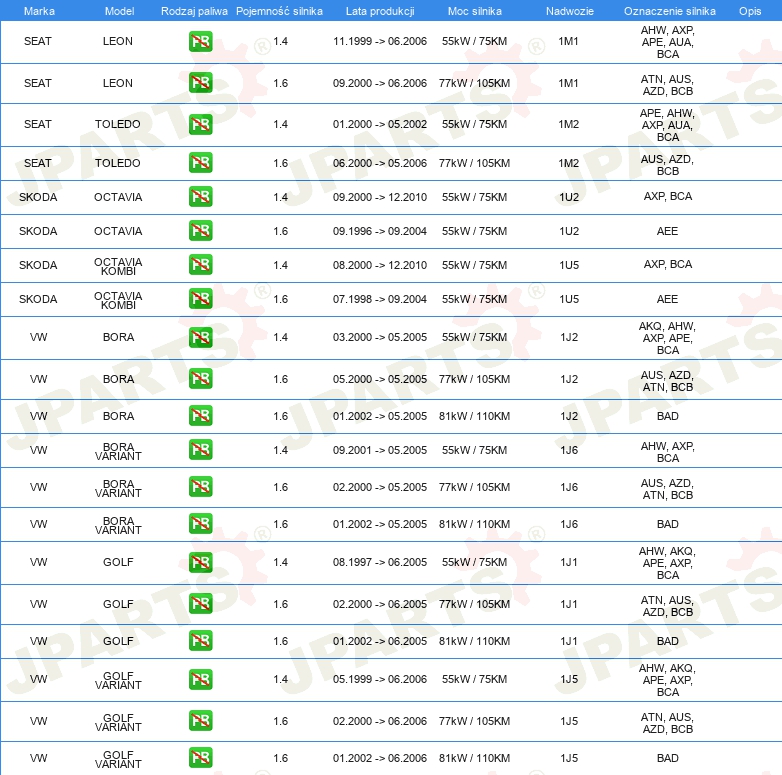Select the Oznaczenie silnika column header
The image size is (782, 775).
(670, 11)
